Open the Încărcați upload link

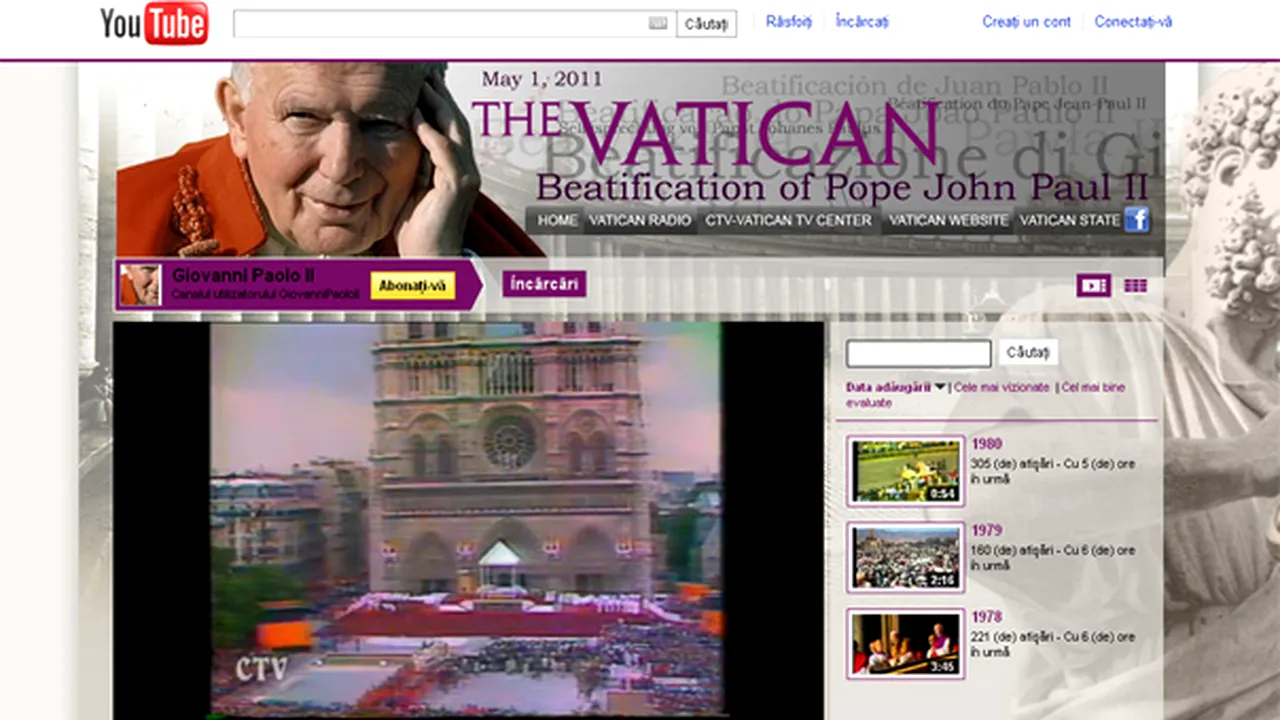click(862, 21)
